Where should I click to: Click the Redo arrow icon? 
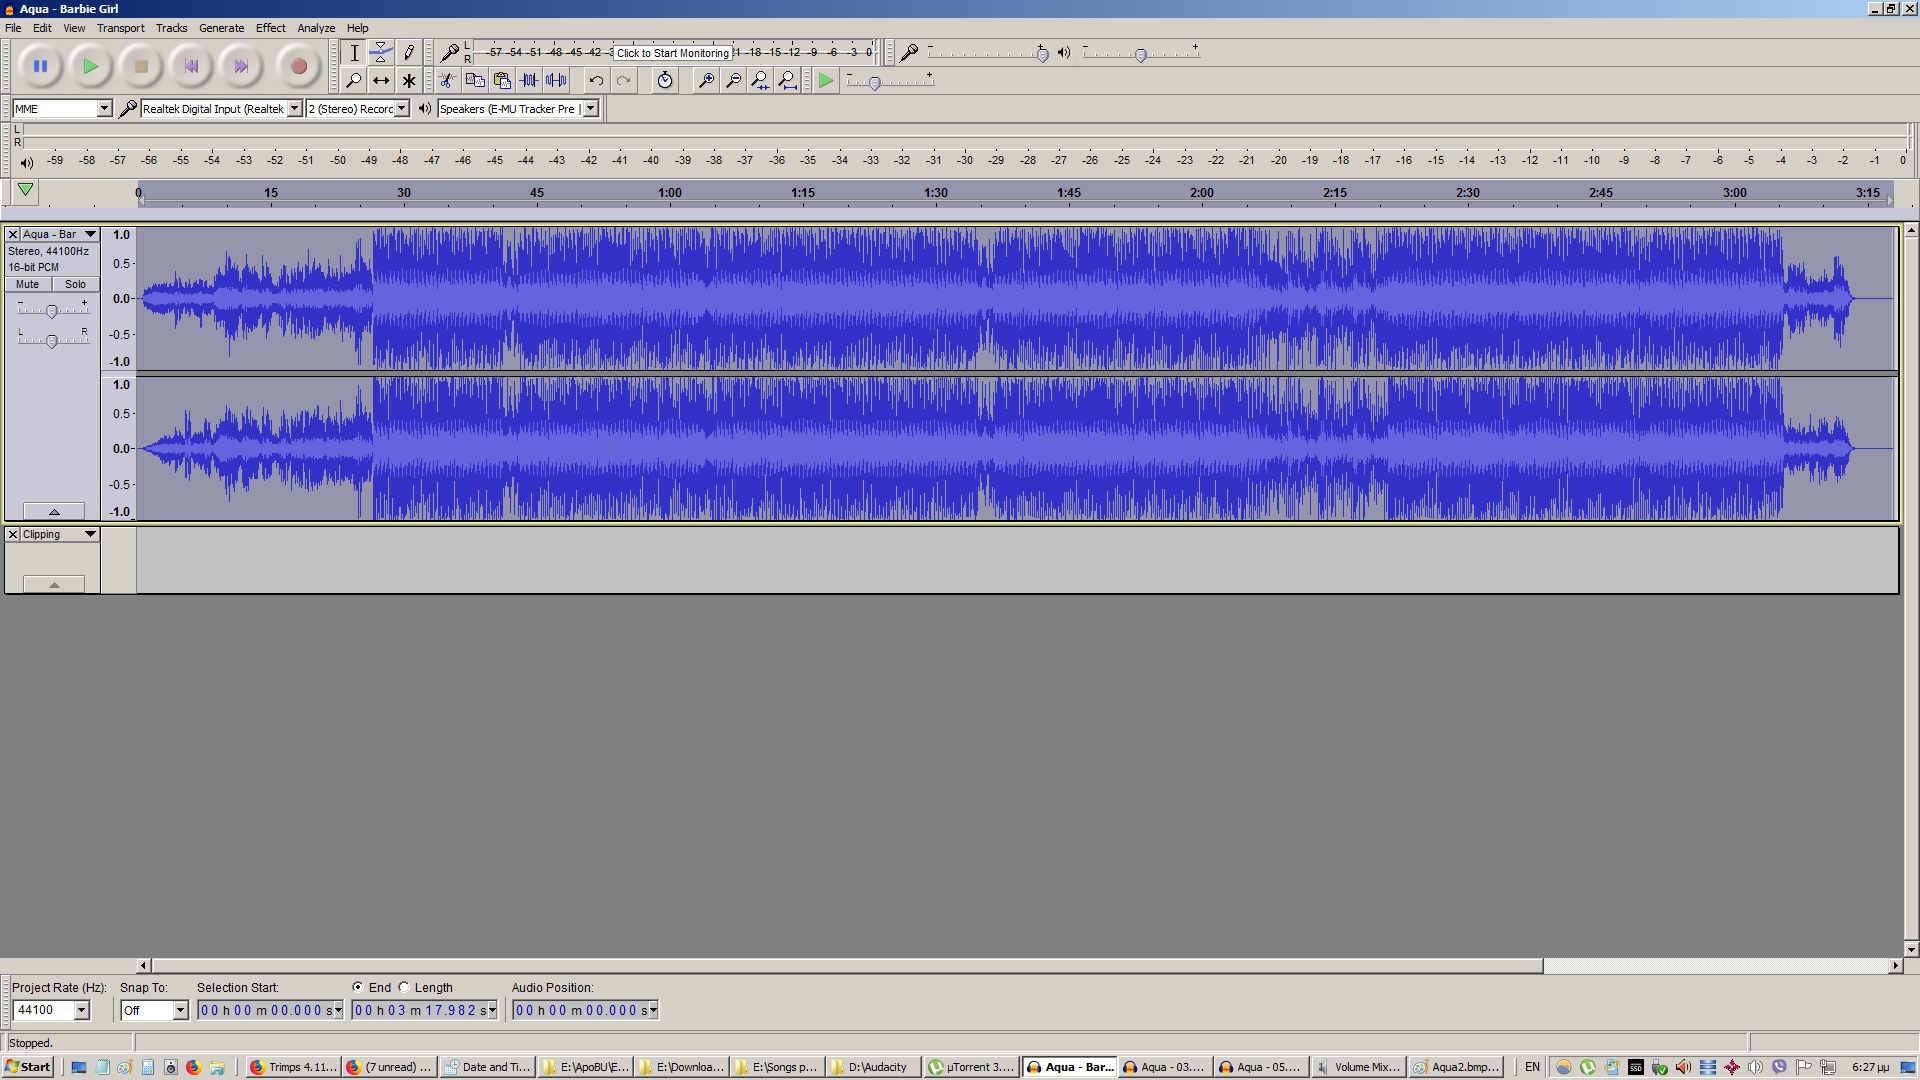(x=624, y=81)
